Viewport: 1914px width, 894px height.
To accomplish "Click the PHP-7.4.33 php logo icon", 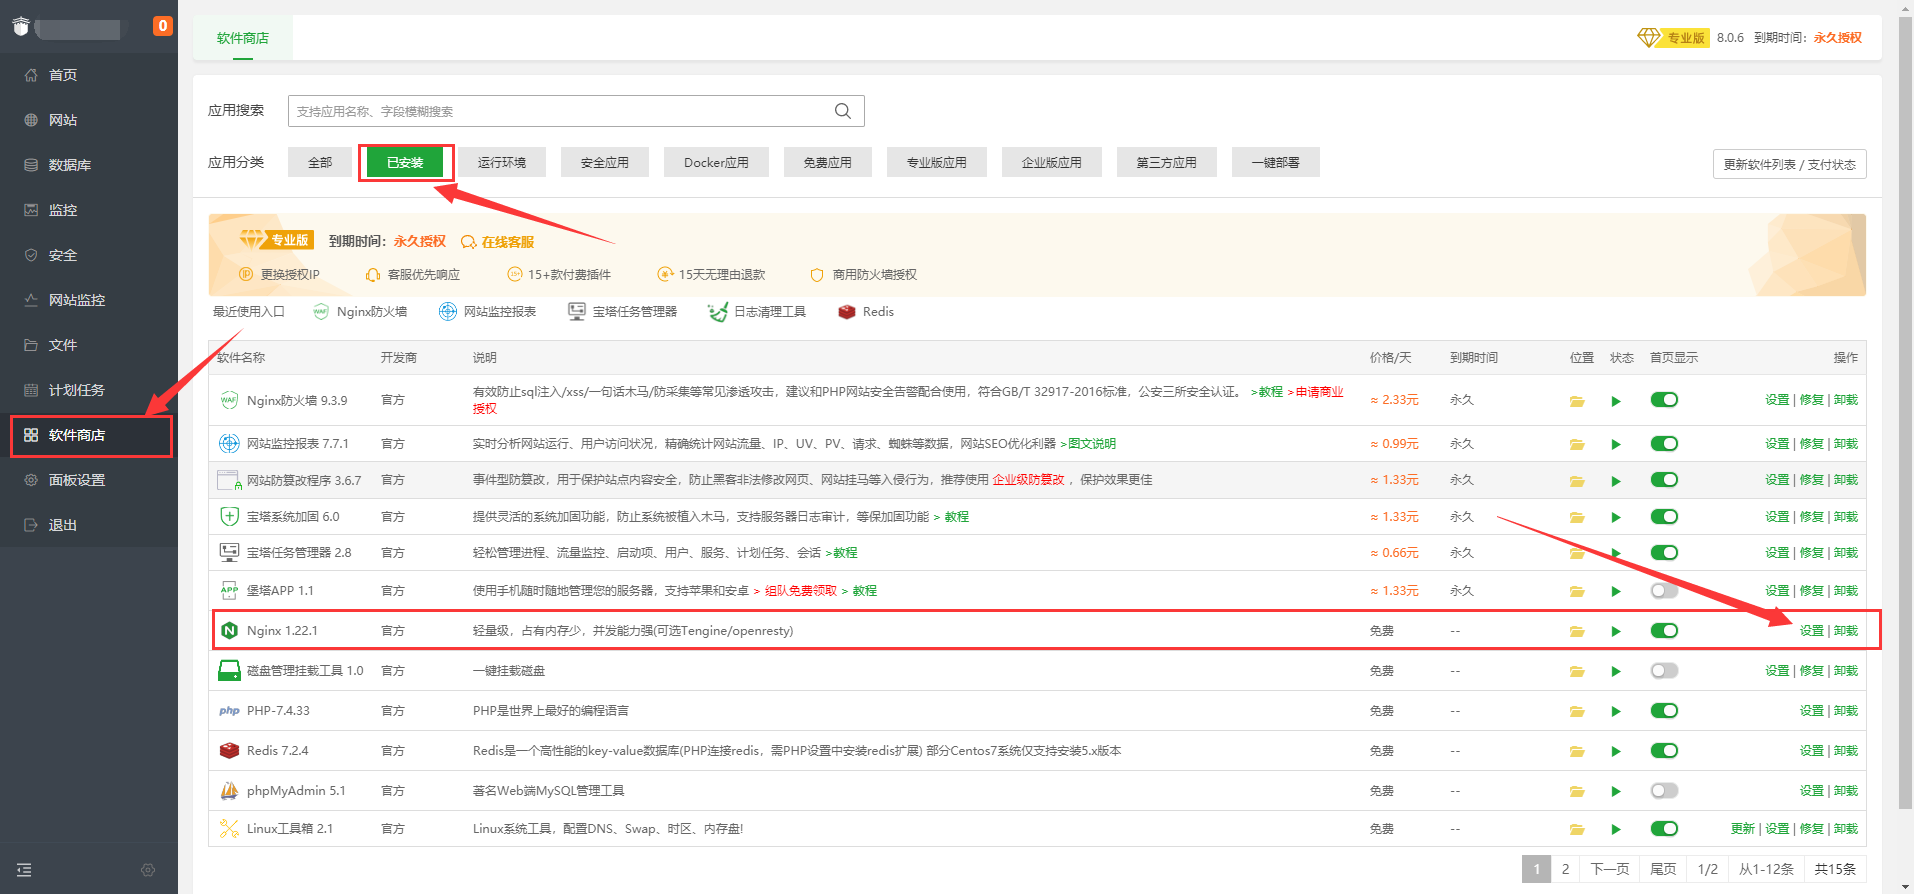I will [229, 711].
